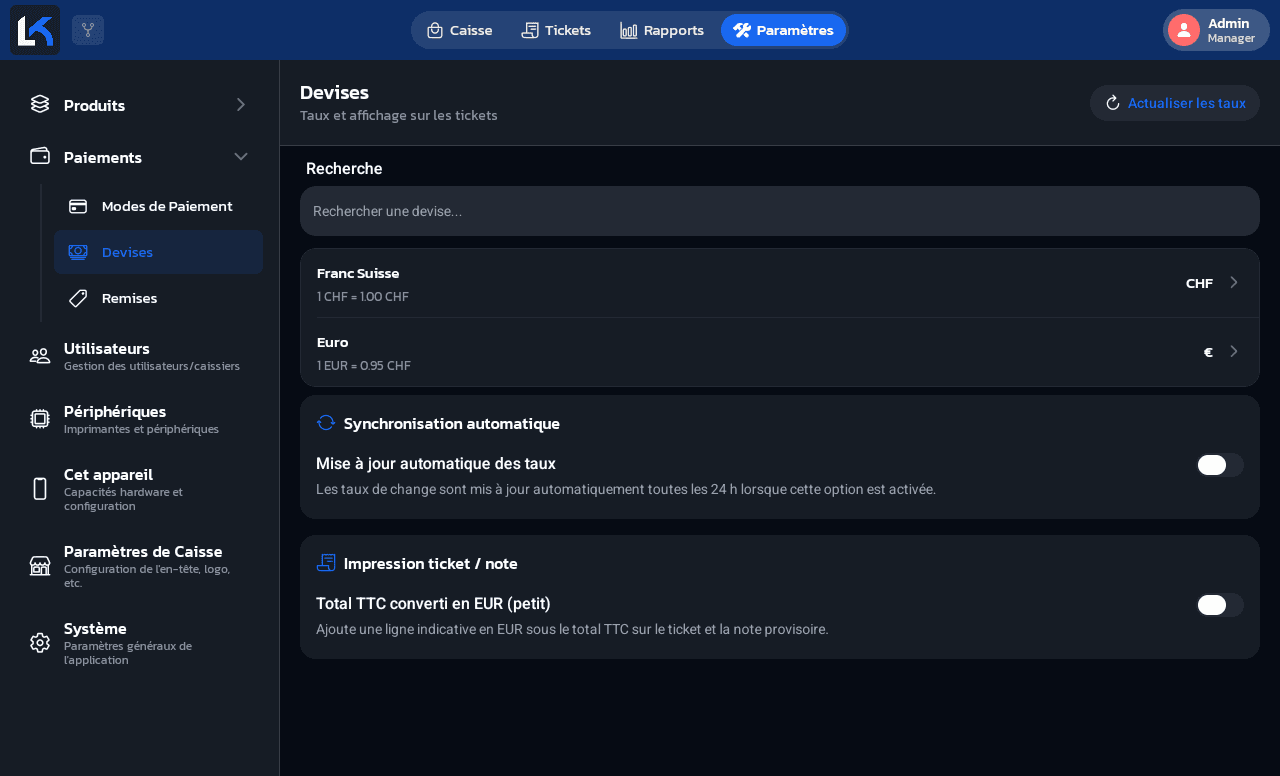The image size is (1280, 776).
Task: Click the Devises banknote icon in the sidebar
Action: click(78, 252)
